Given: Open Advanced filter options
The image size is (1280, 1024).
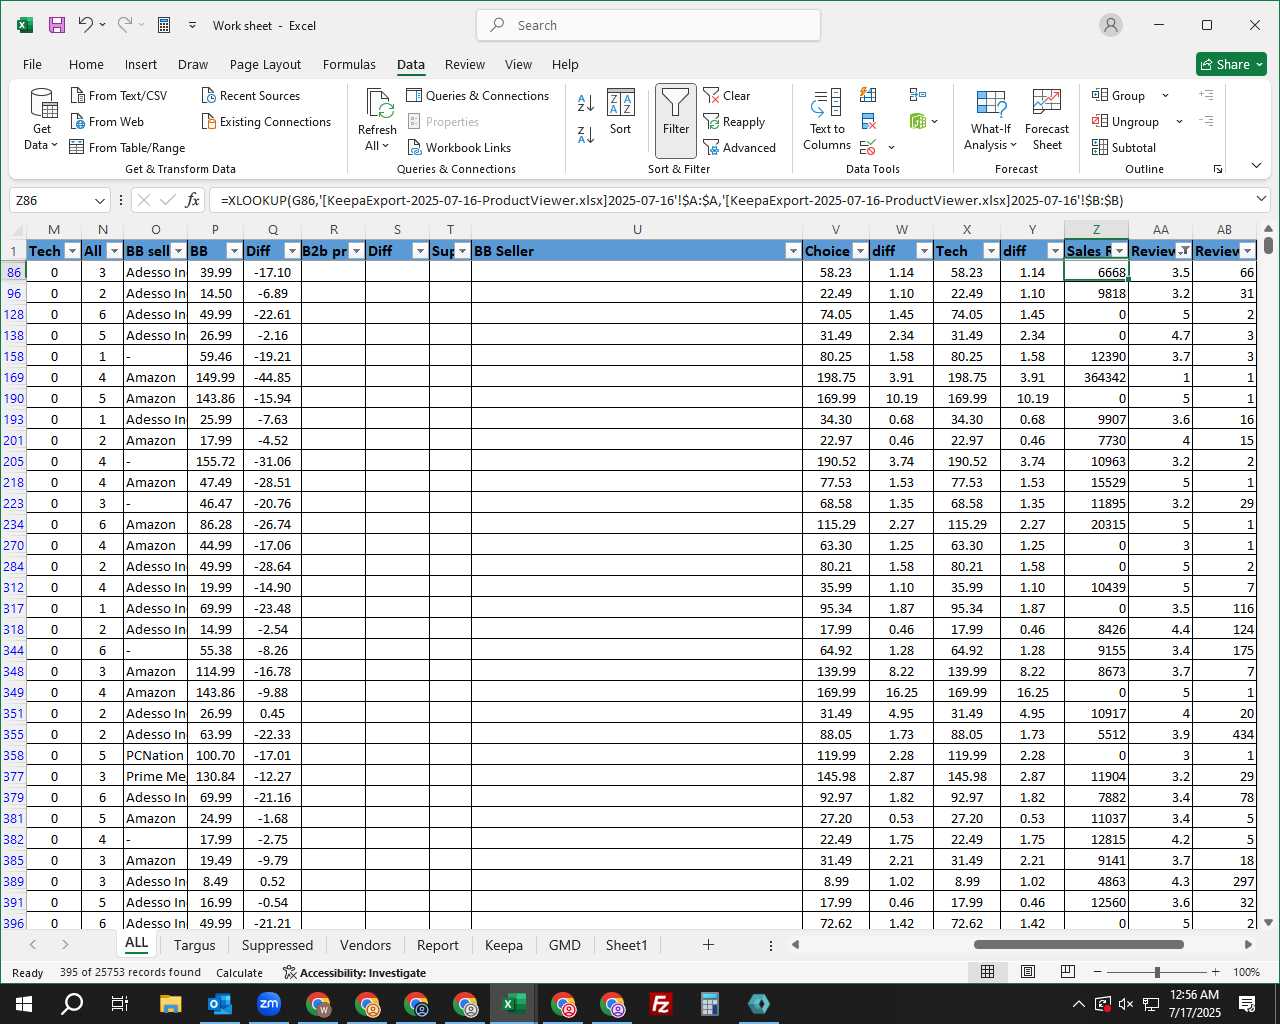Looking at the screenshot, I should tap(740, 148).
